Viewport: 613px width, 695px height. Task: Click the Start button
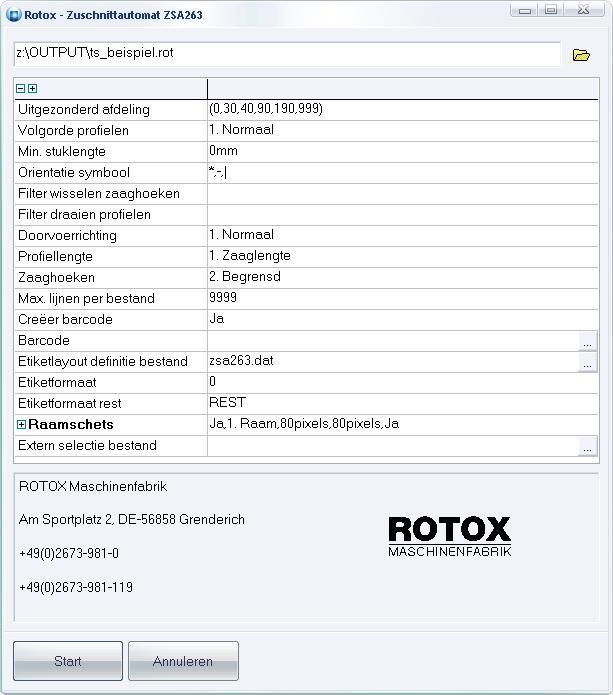pos(68,661)
